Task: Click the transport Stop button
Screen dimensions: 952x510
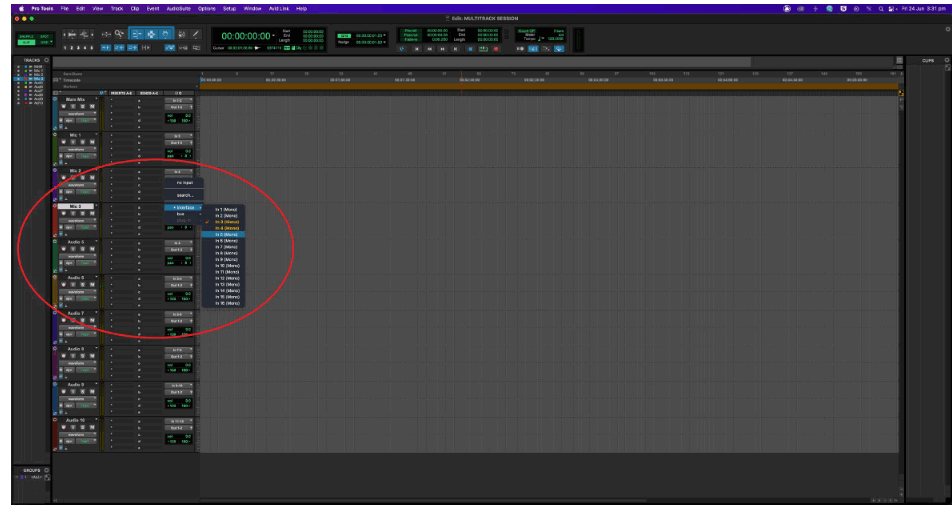Action: [x=471, y=49]
